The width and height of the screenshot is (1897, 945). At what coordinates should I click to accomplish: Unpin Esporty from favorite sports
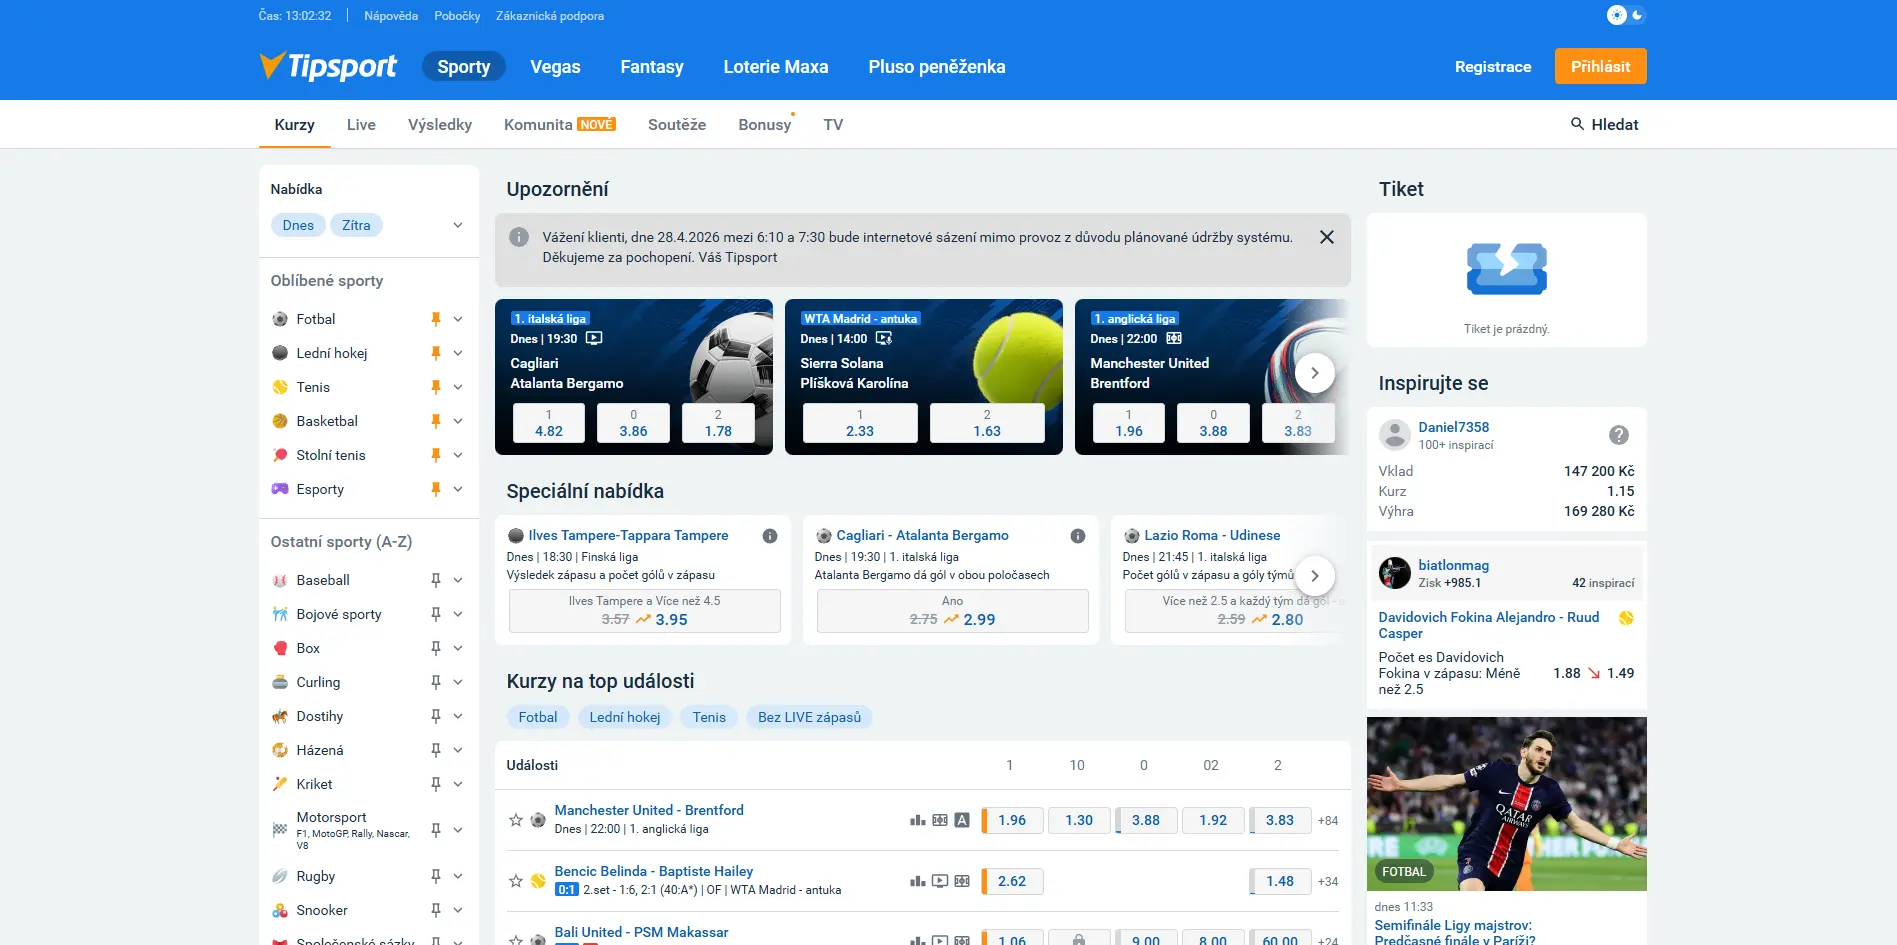(x=435, y=489)
